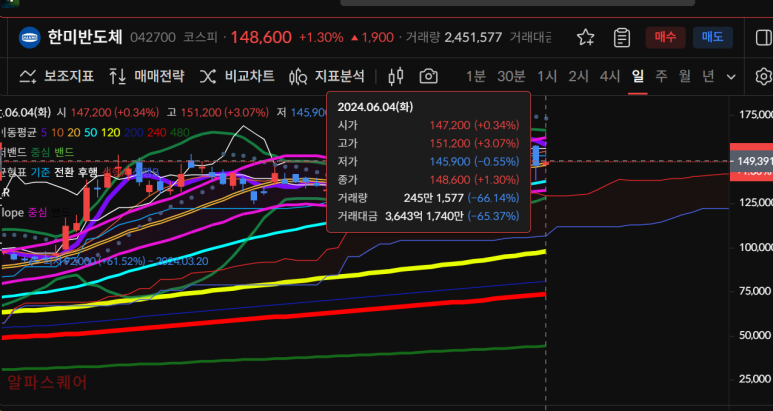Click the stock code 042700
The height and width of the screenshot is (411, 773).
click(153, 37)
